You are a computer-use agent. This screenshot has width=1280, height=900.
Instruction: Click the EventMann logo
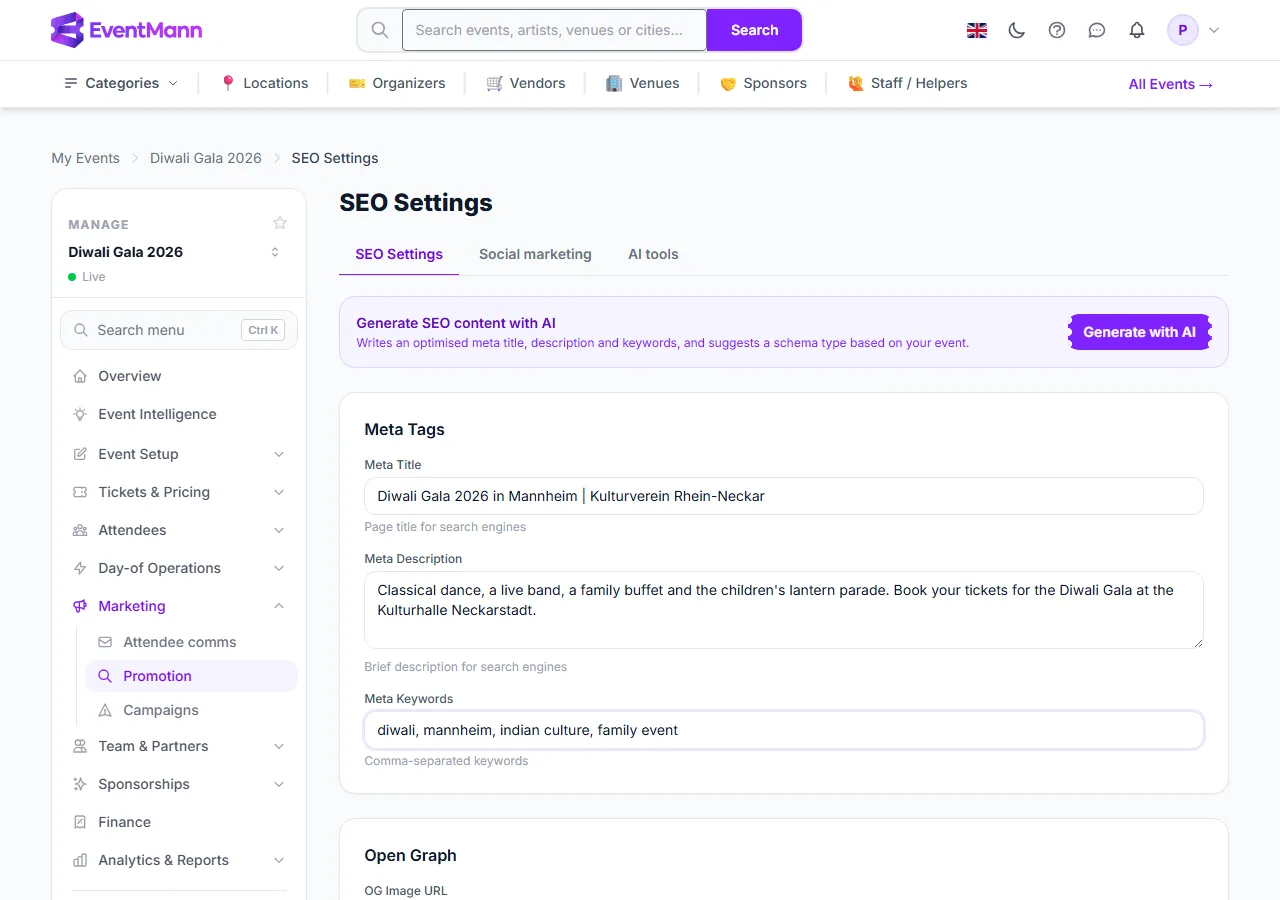pos(126,30)
